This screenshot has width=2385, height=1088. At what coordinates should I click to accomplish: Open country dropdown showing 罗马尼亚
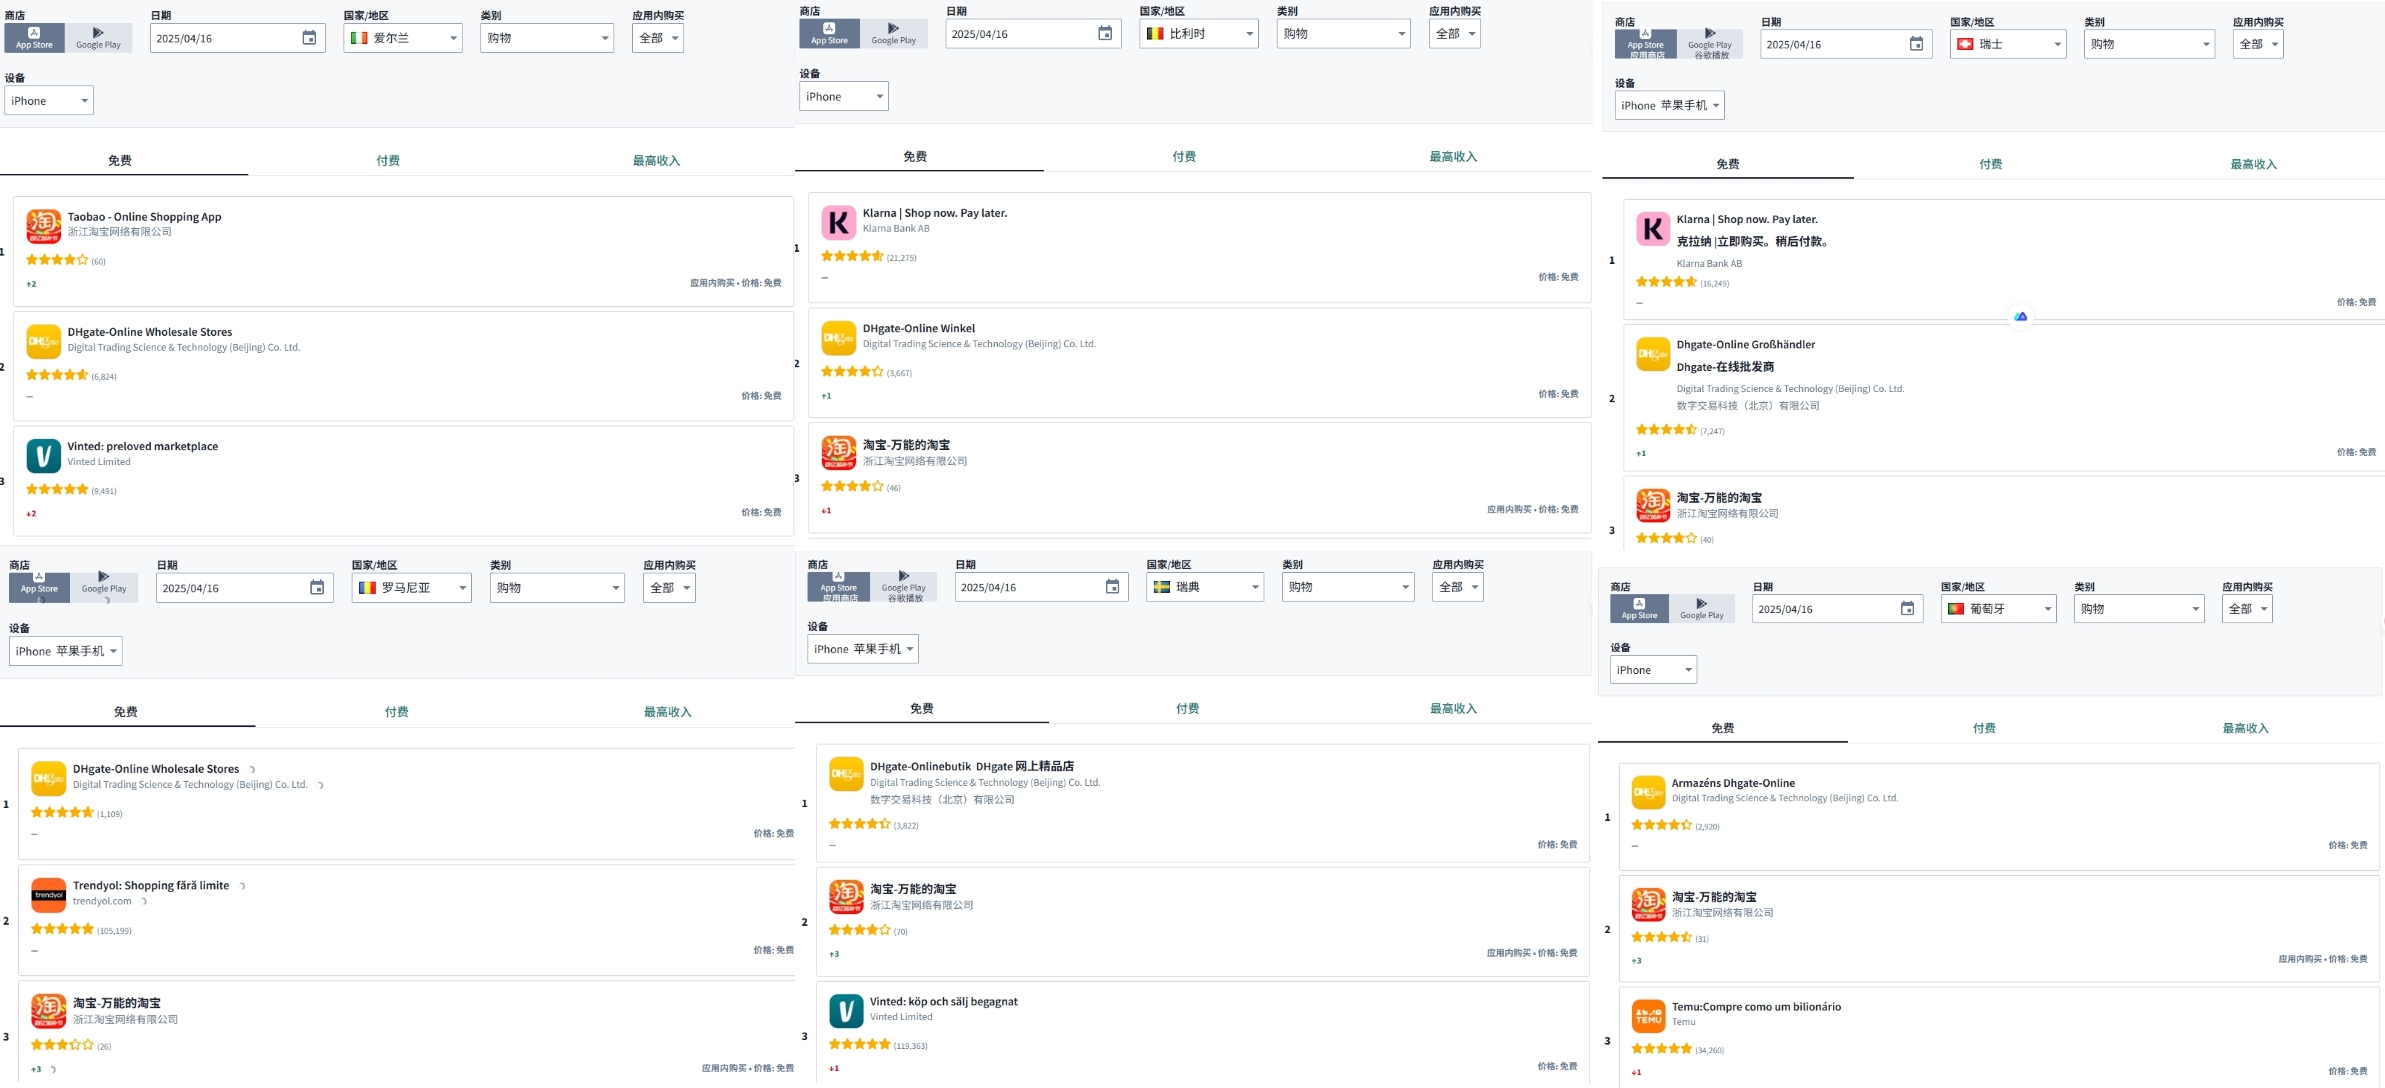pyautogui.click(x=411, y=588)
